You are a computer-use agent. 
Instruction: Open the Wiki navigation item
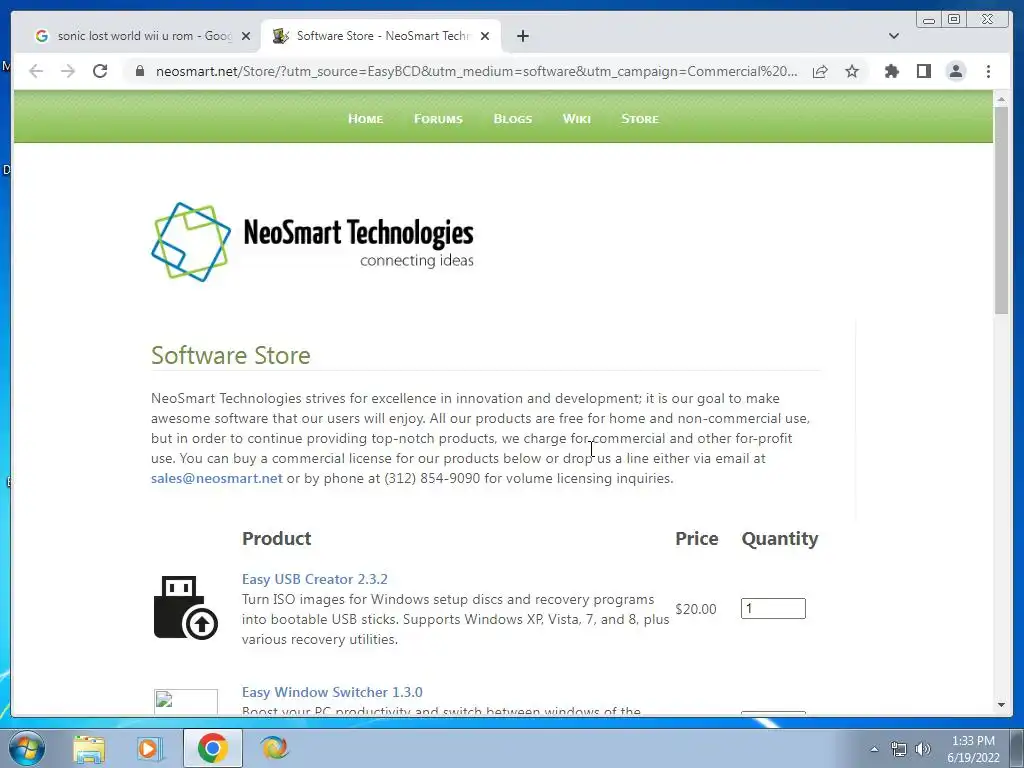click(x=577, y=119)
